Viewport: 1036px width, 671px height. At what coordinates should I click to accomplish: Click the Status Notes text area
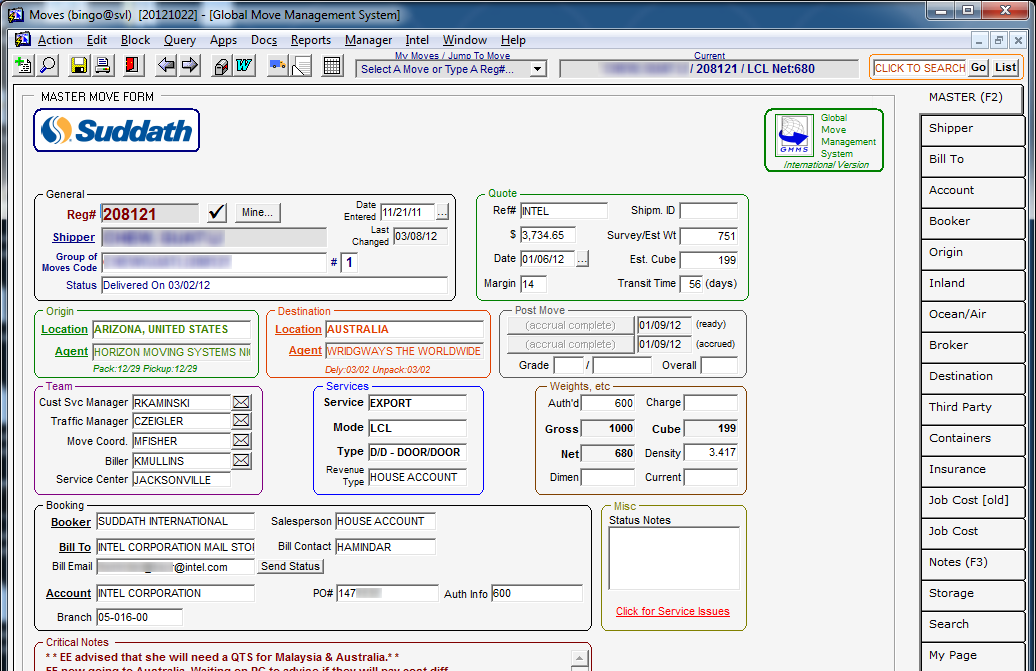674,558
